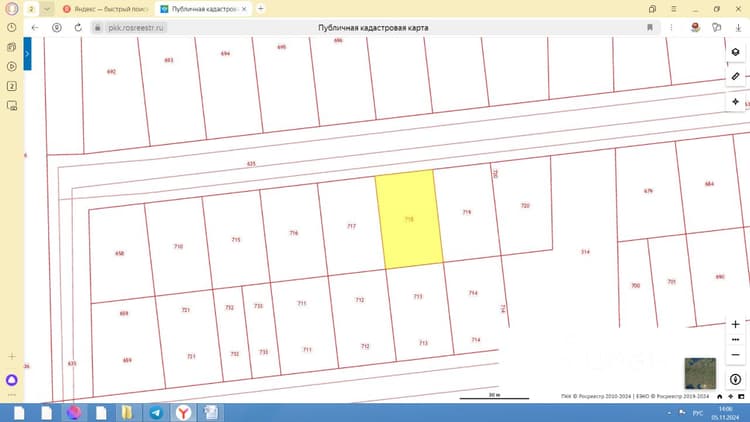The width and height of the screenshot is (750, 422).
Task: Open Yandex account icon next to back arrow
Action: tap(57, 28)
